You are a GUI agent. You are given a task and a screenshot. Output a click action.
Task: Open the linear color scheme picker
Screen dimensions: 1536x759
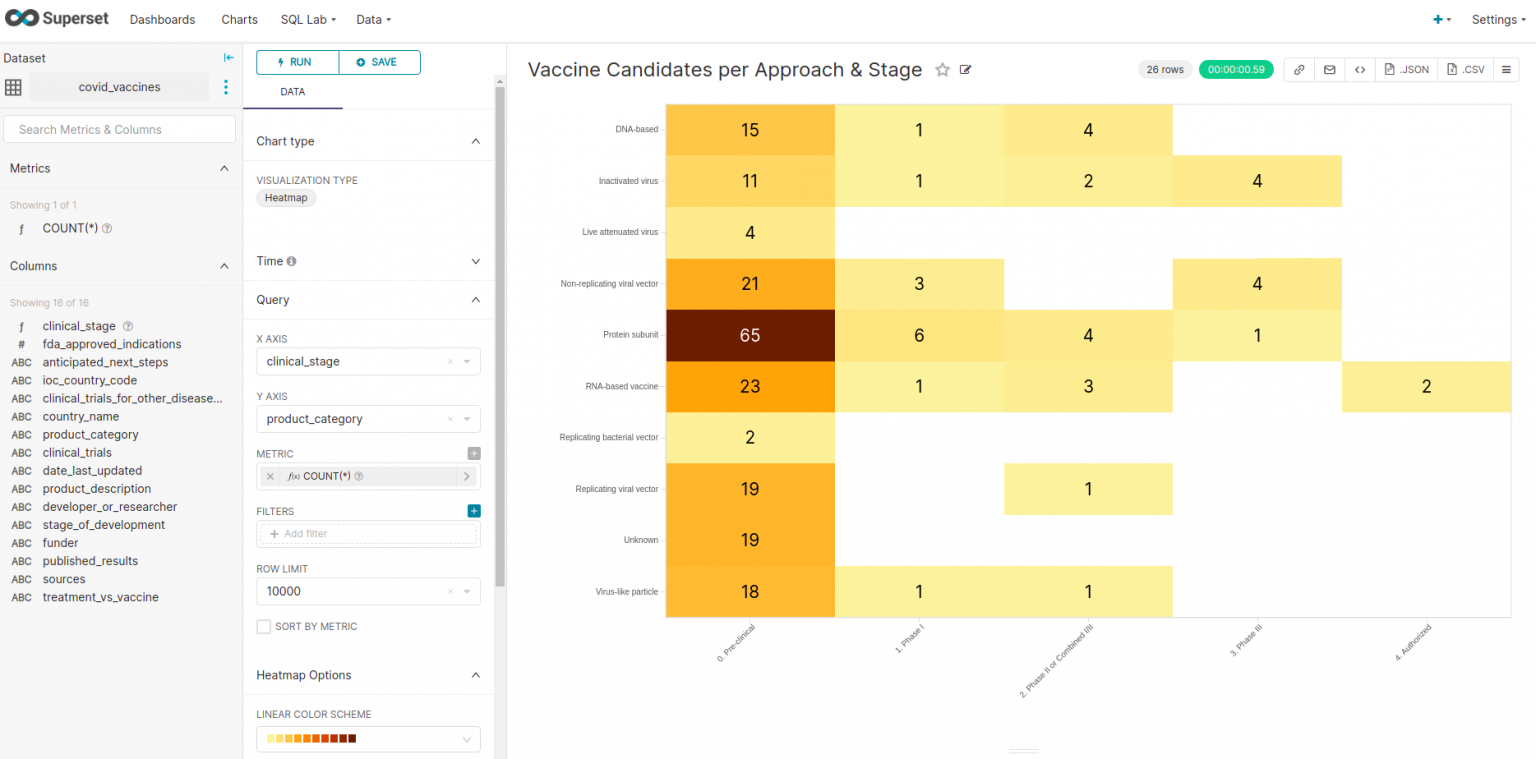point(368,738)
